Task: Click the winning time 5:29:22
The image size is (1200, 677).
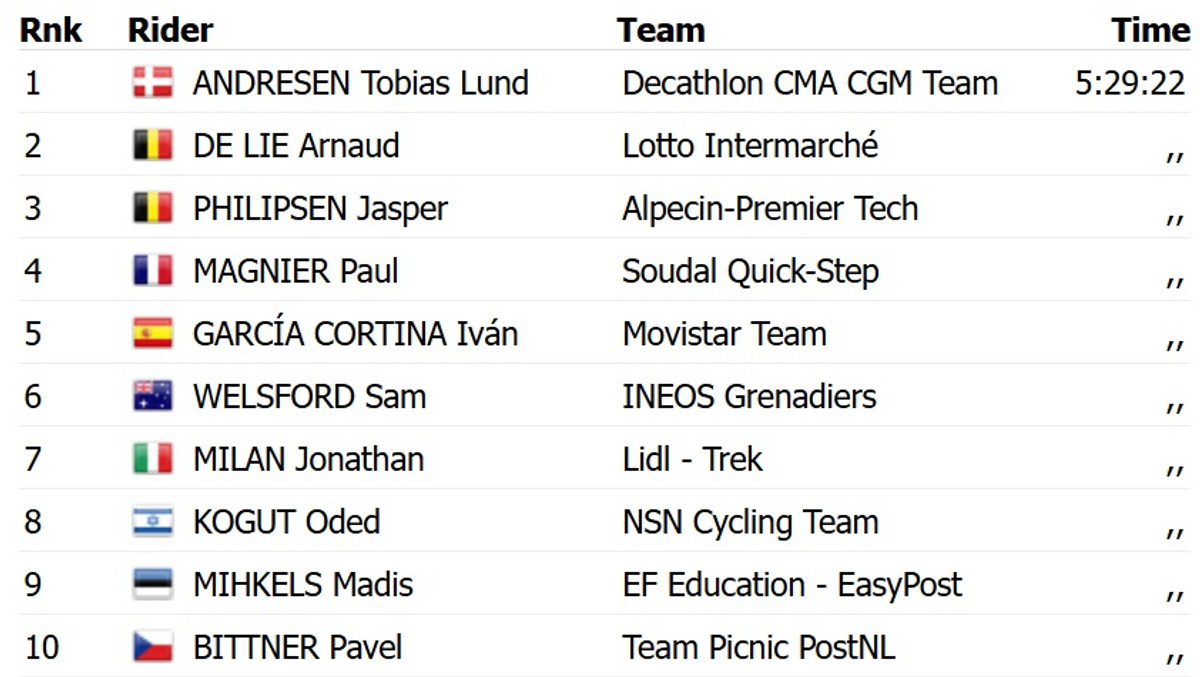Action: [x=1130, y=83]
